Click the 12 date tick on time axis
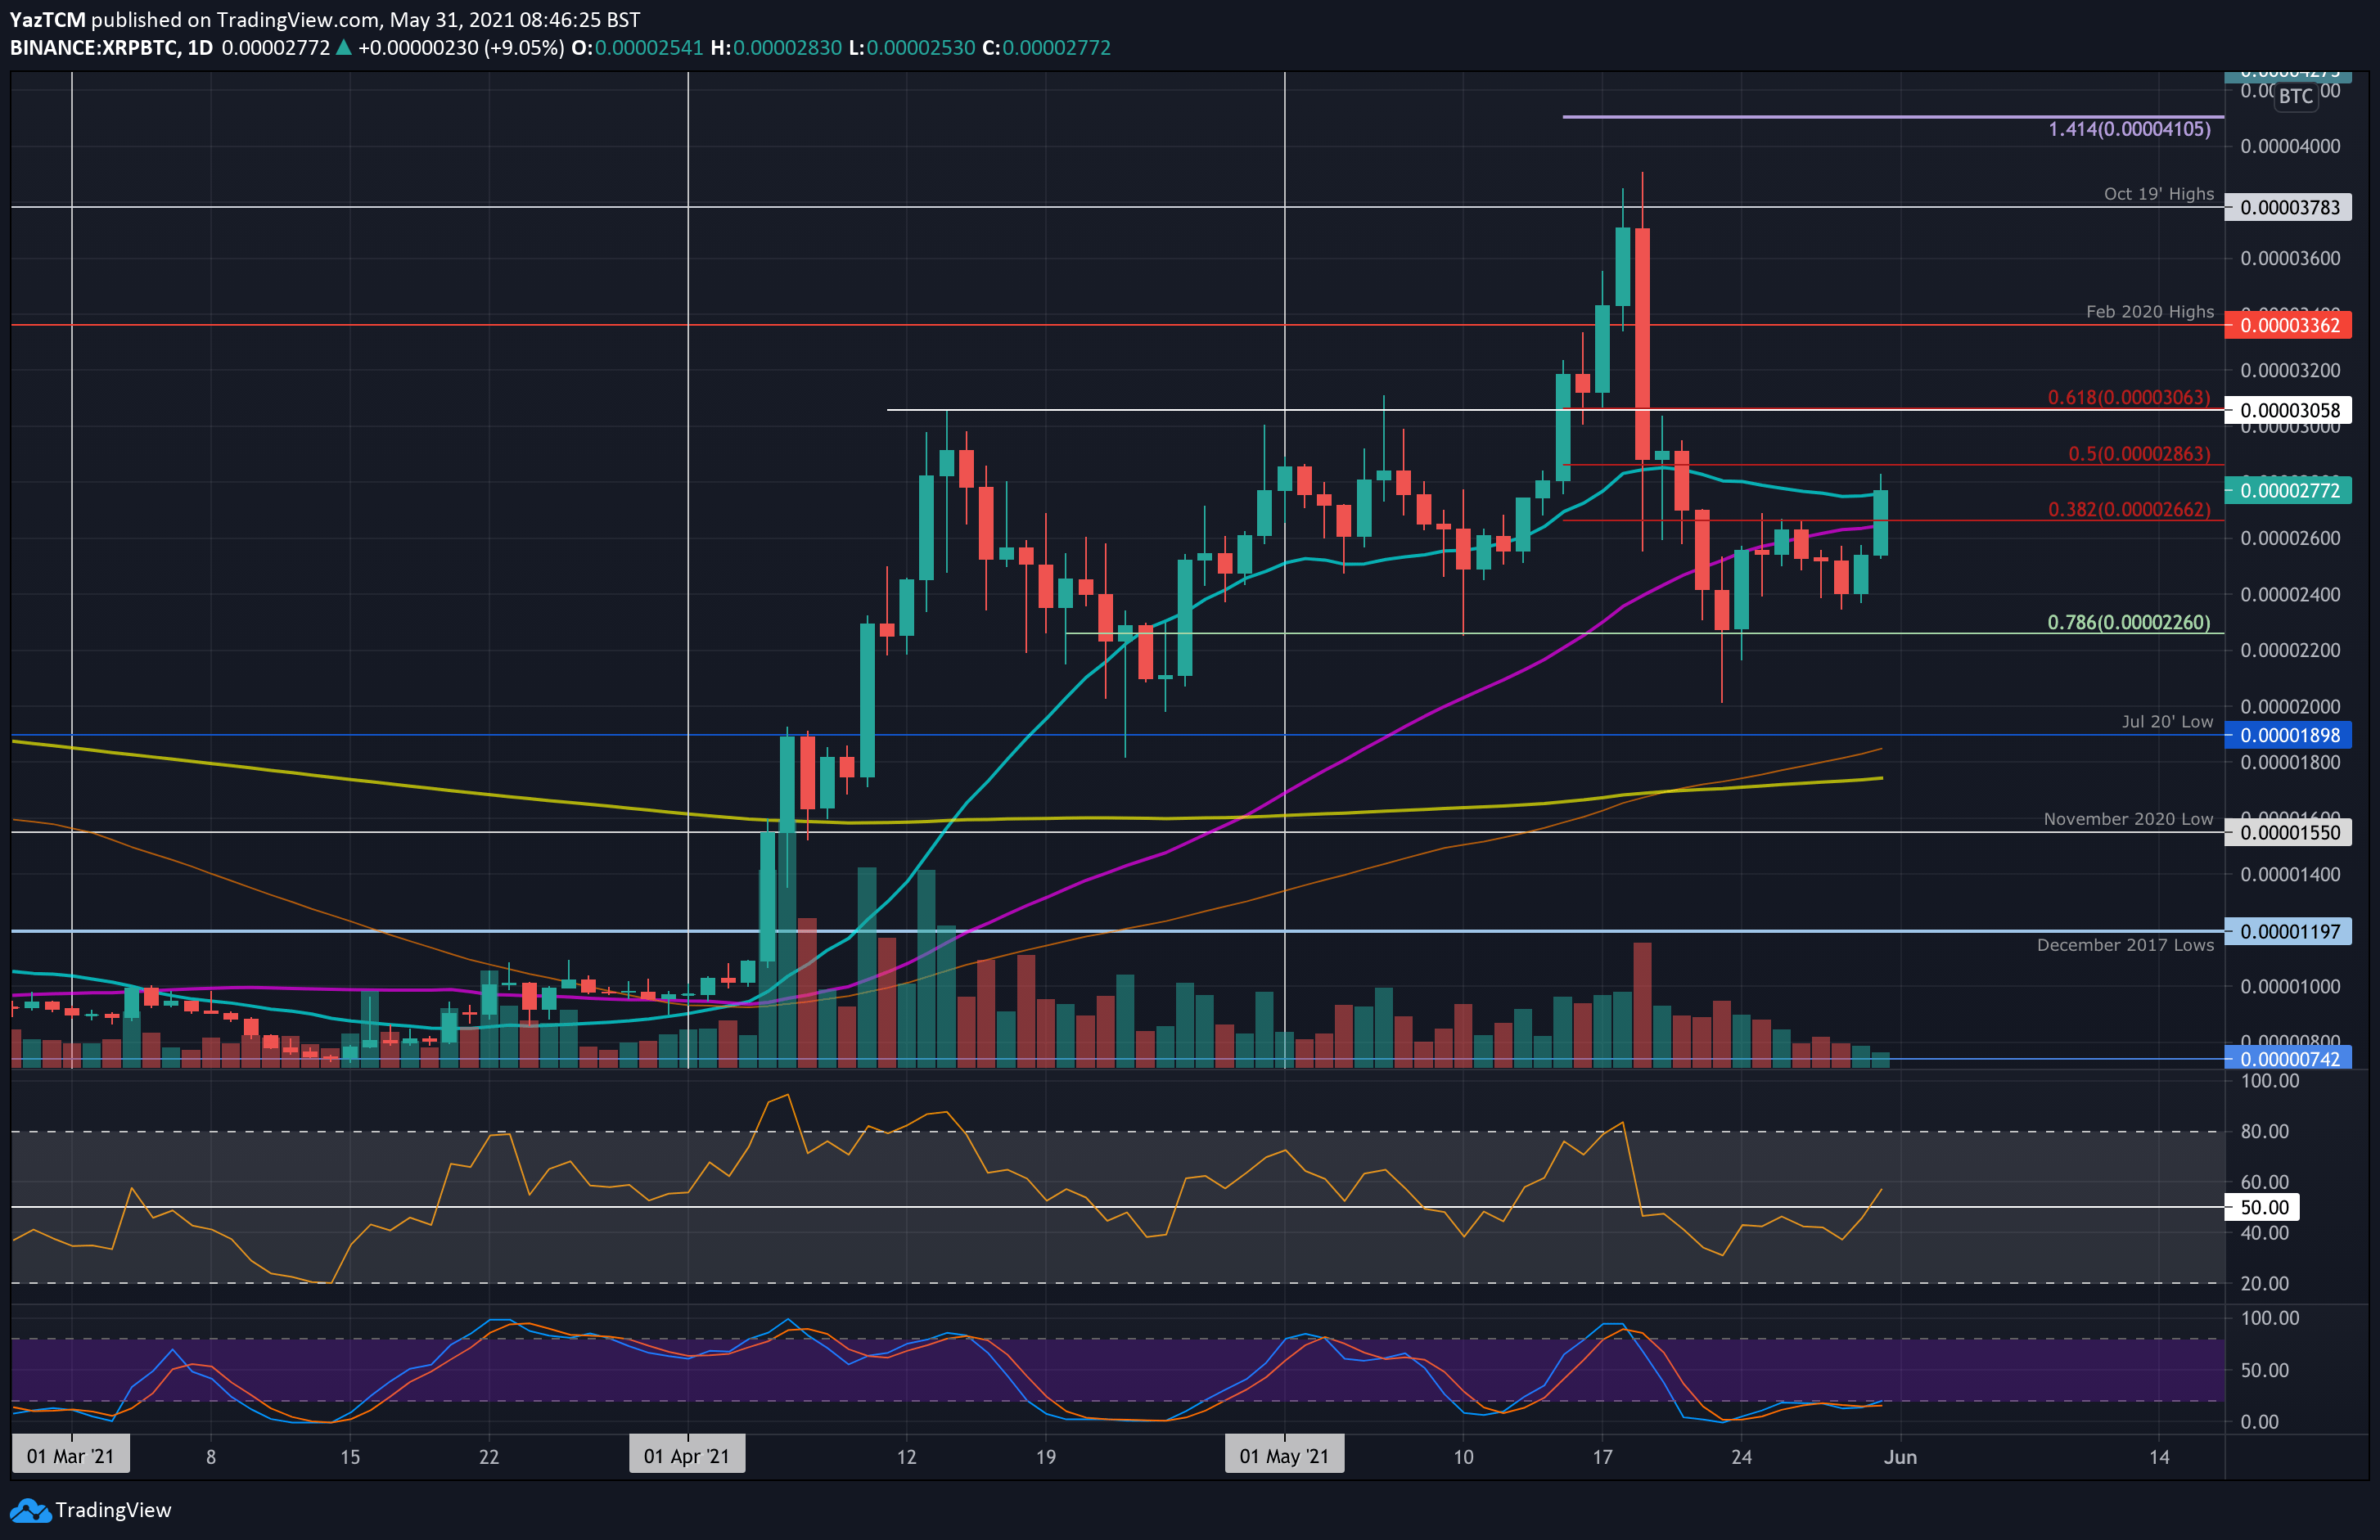The width and height of the screenshot is (2380, 1540). point(906,1457)
